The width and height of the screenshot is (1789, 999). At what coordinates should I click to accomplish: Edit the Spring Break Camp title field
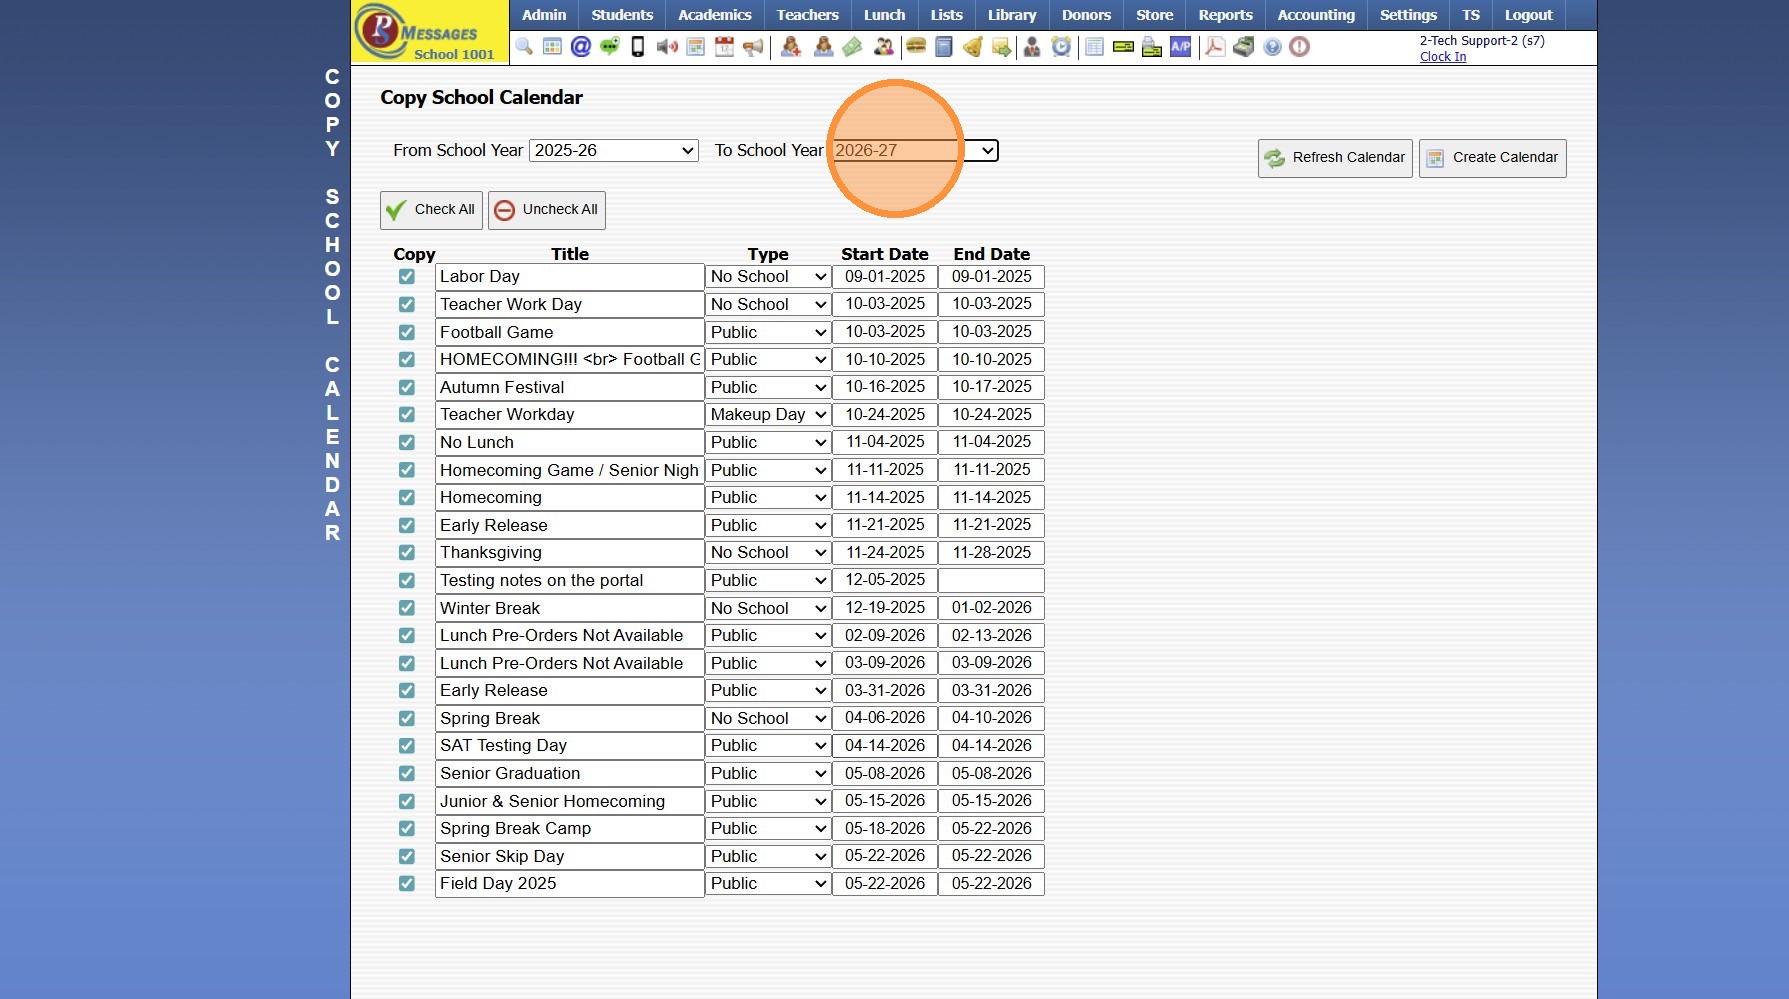coord(570,829)
